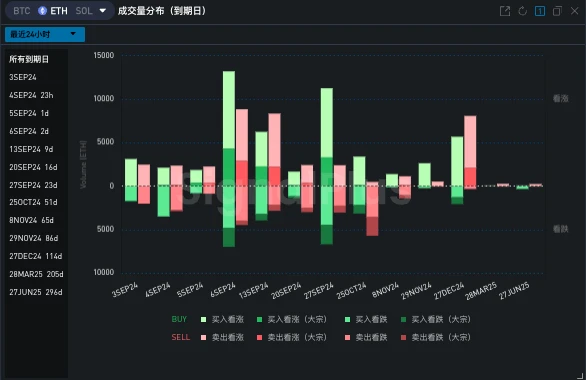Select the 28MAR25 205d expiry
The image size is (586, 380).
coord(36,274)
